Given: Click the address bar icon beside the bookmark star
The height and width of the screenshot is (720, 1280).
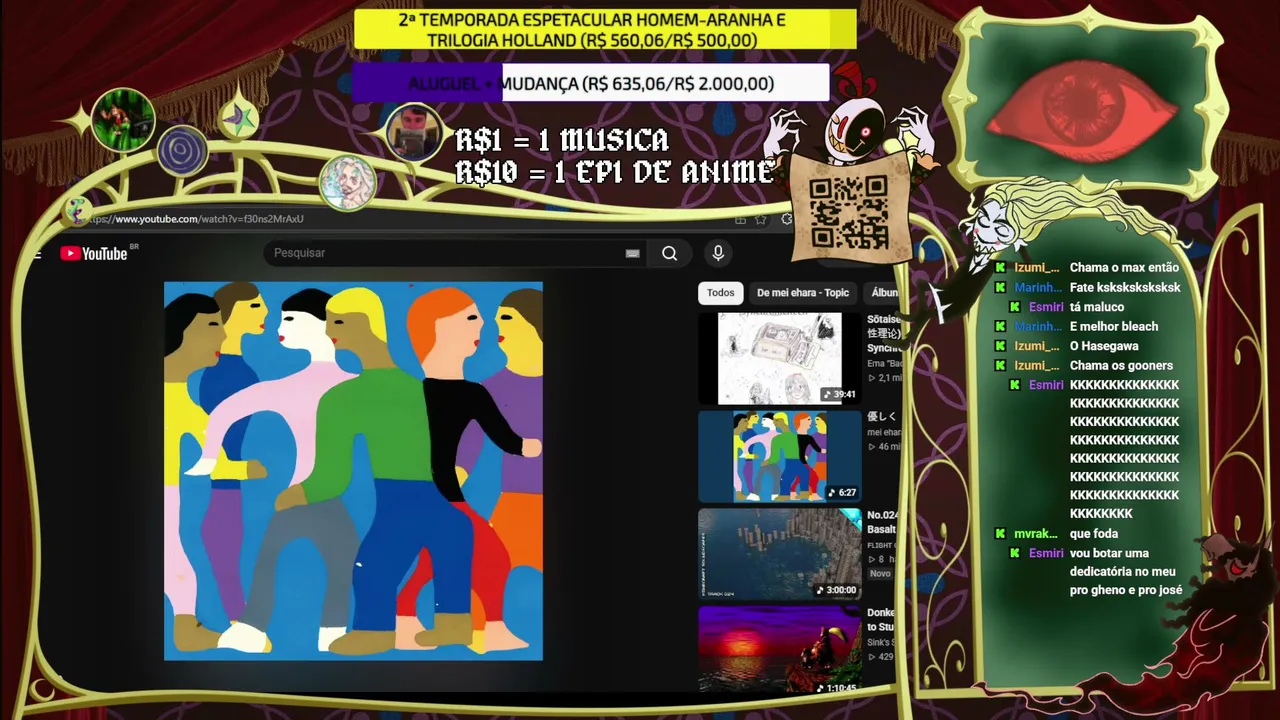Looking at the screenshot, I should pos(740,219).
